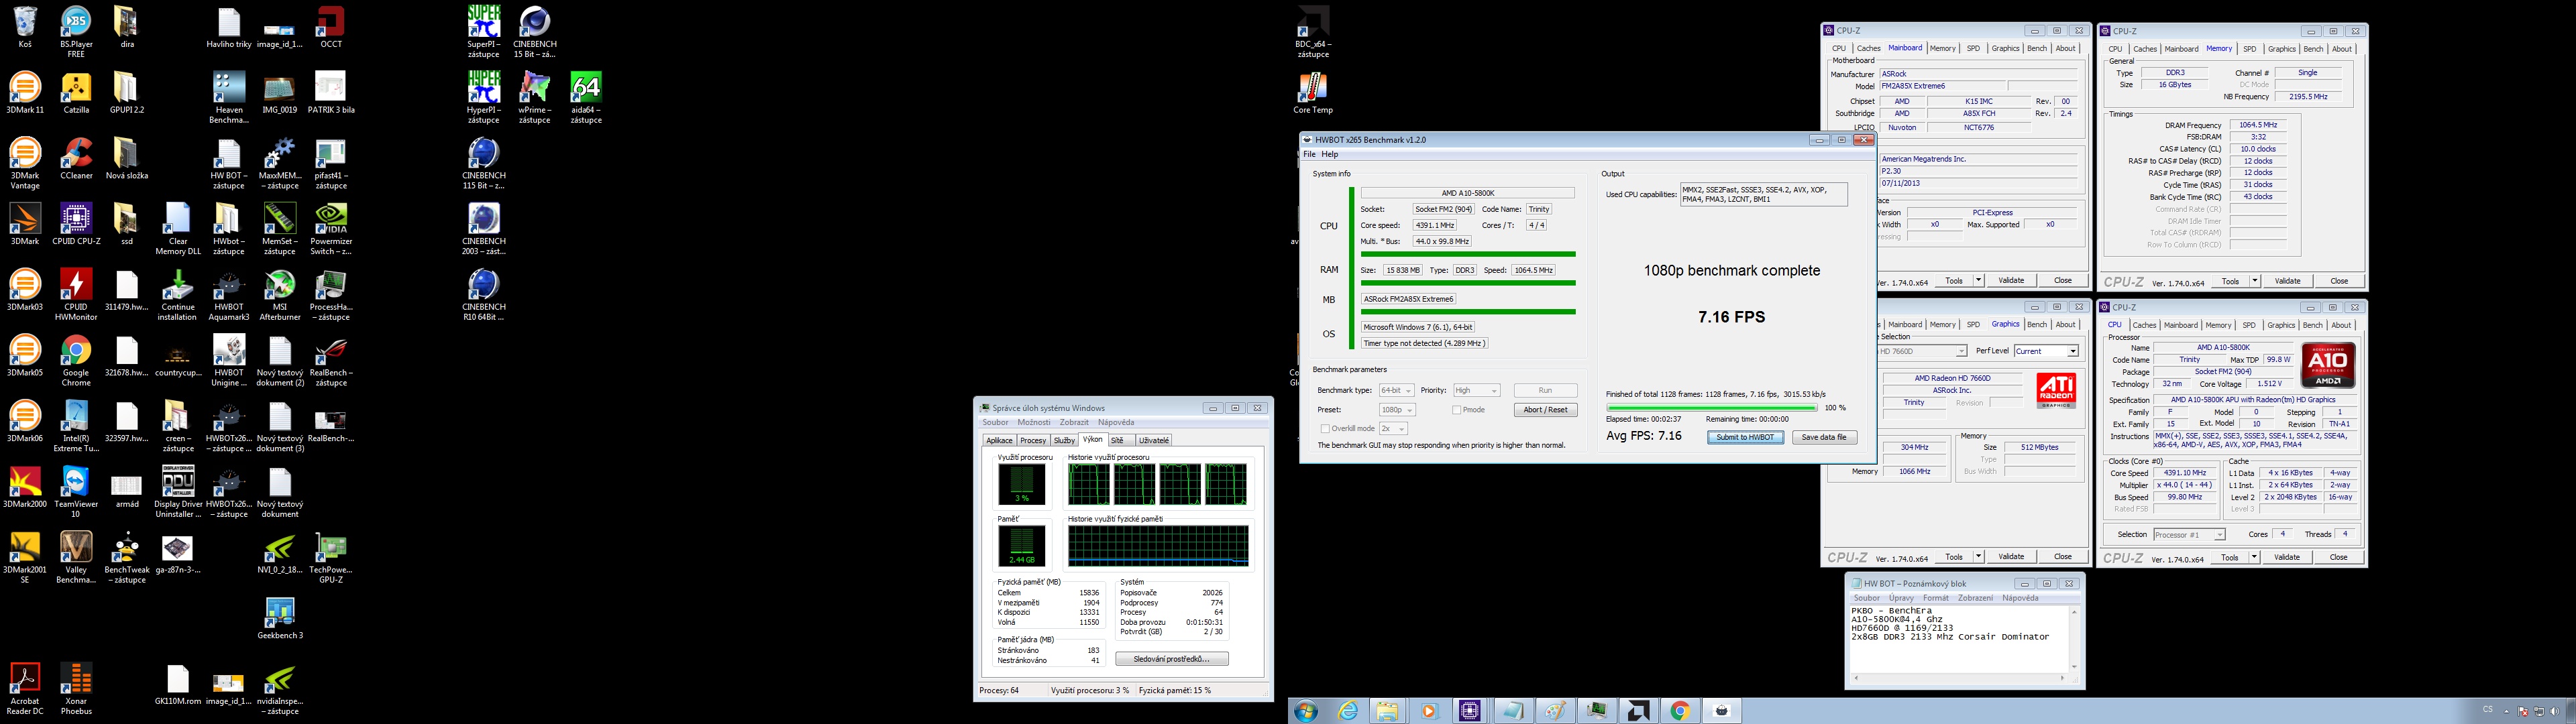Screen dimensions: 2576x724
Task: Show hidden tray icons arrow
Action: click(x=2507, y=711)
